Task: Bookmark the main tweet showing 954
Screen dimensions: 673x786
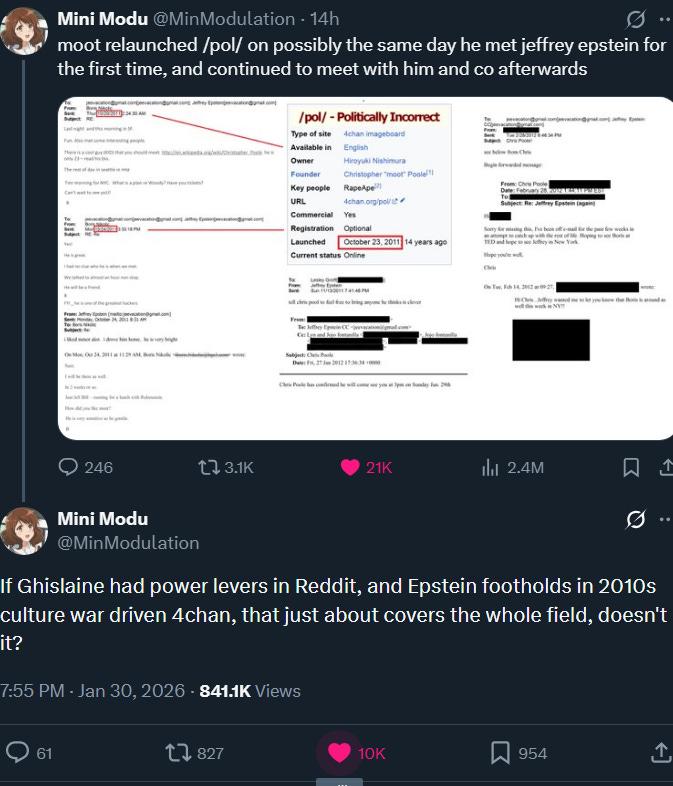Action: click(501, 752)
